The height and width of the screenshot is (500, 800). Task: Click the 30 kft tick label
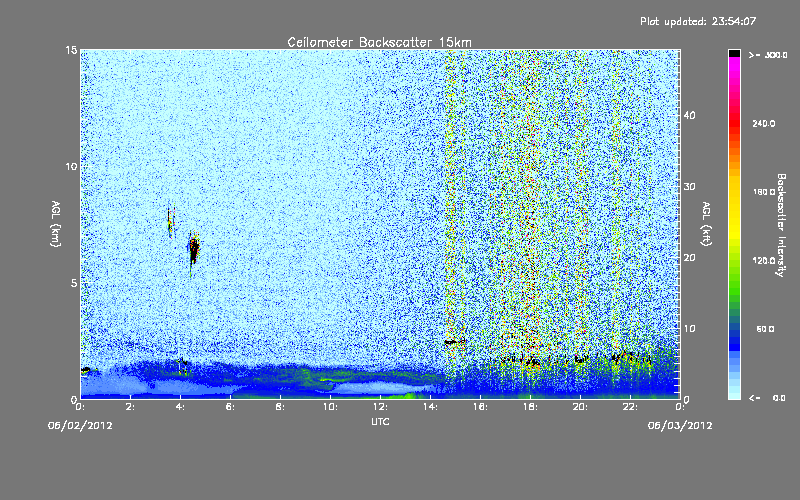pyautogui.click(x=689, y=187)
